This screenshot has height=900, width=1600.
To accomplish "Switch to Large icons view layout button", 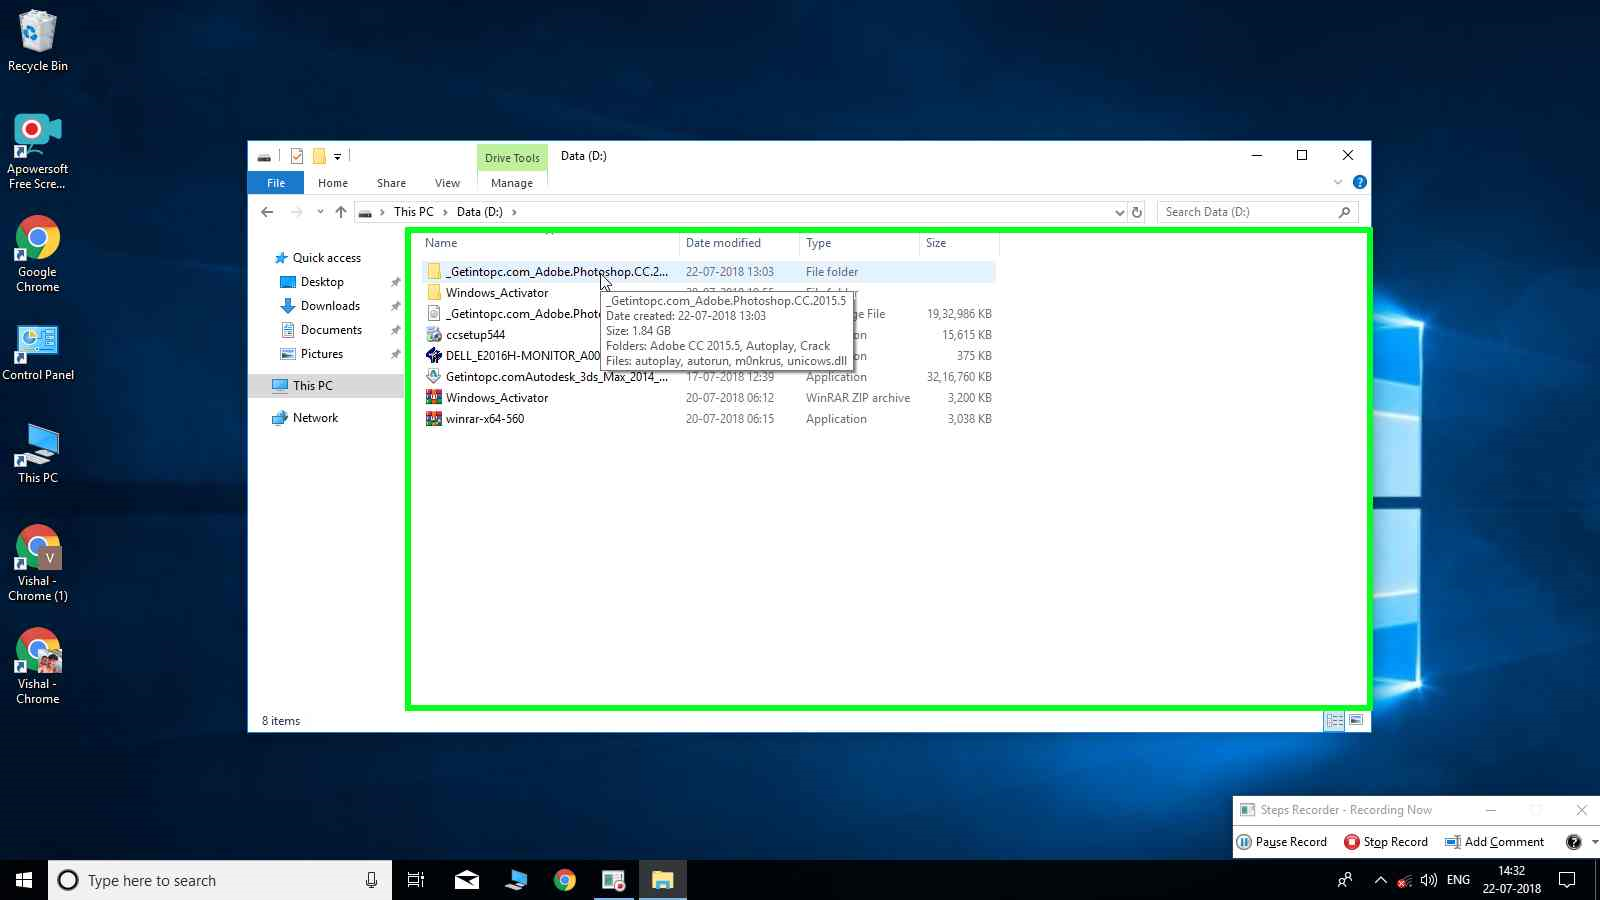I will click(1356, 721).
